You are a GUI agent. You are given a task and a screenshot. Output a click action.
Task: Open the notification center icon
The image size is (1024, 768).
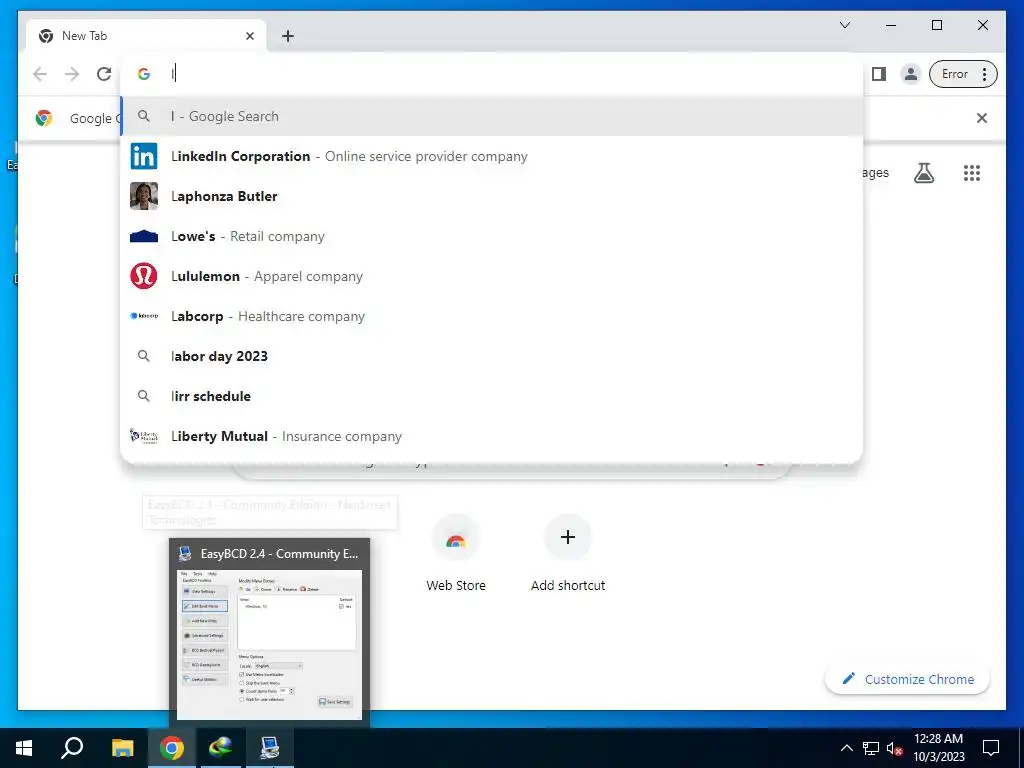(x=991, y=748)
